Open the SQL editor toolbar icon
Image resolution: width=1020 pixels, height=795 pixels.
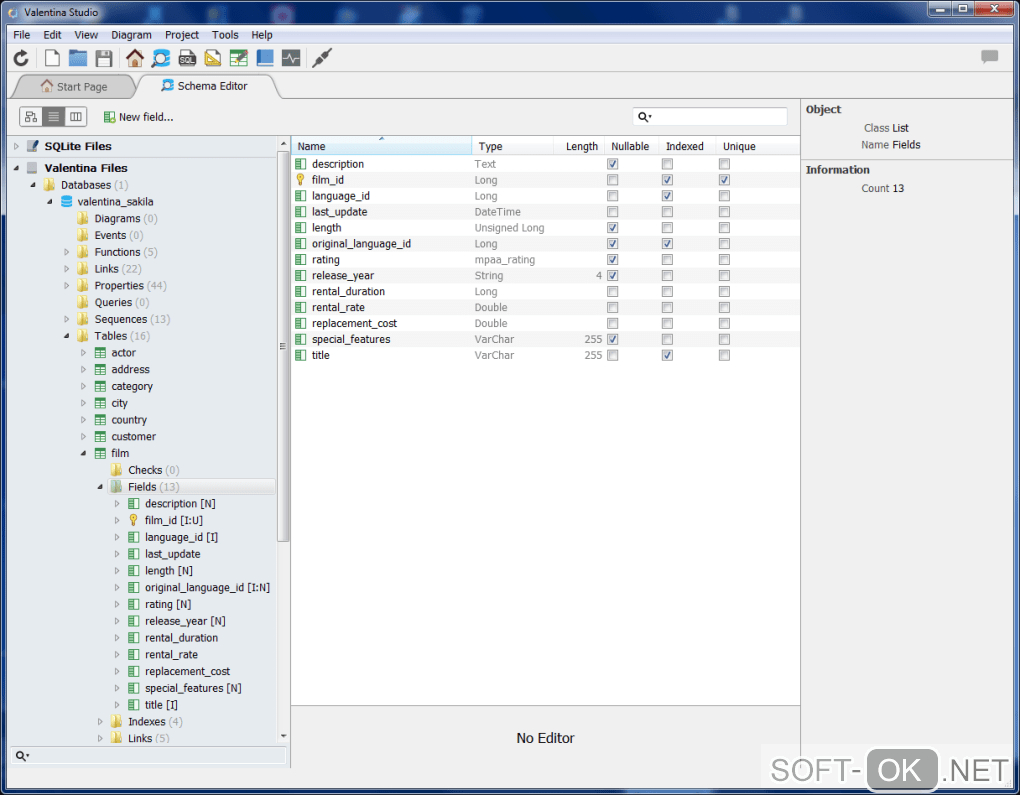(187, 59)
